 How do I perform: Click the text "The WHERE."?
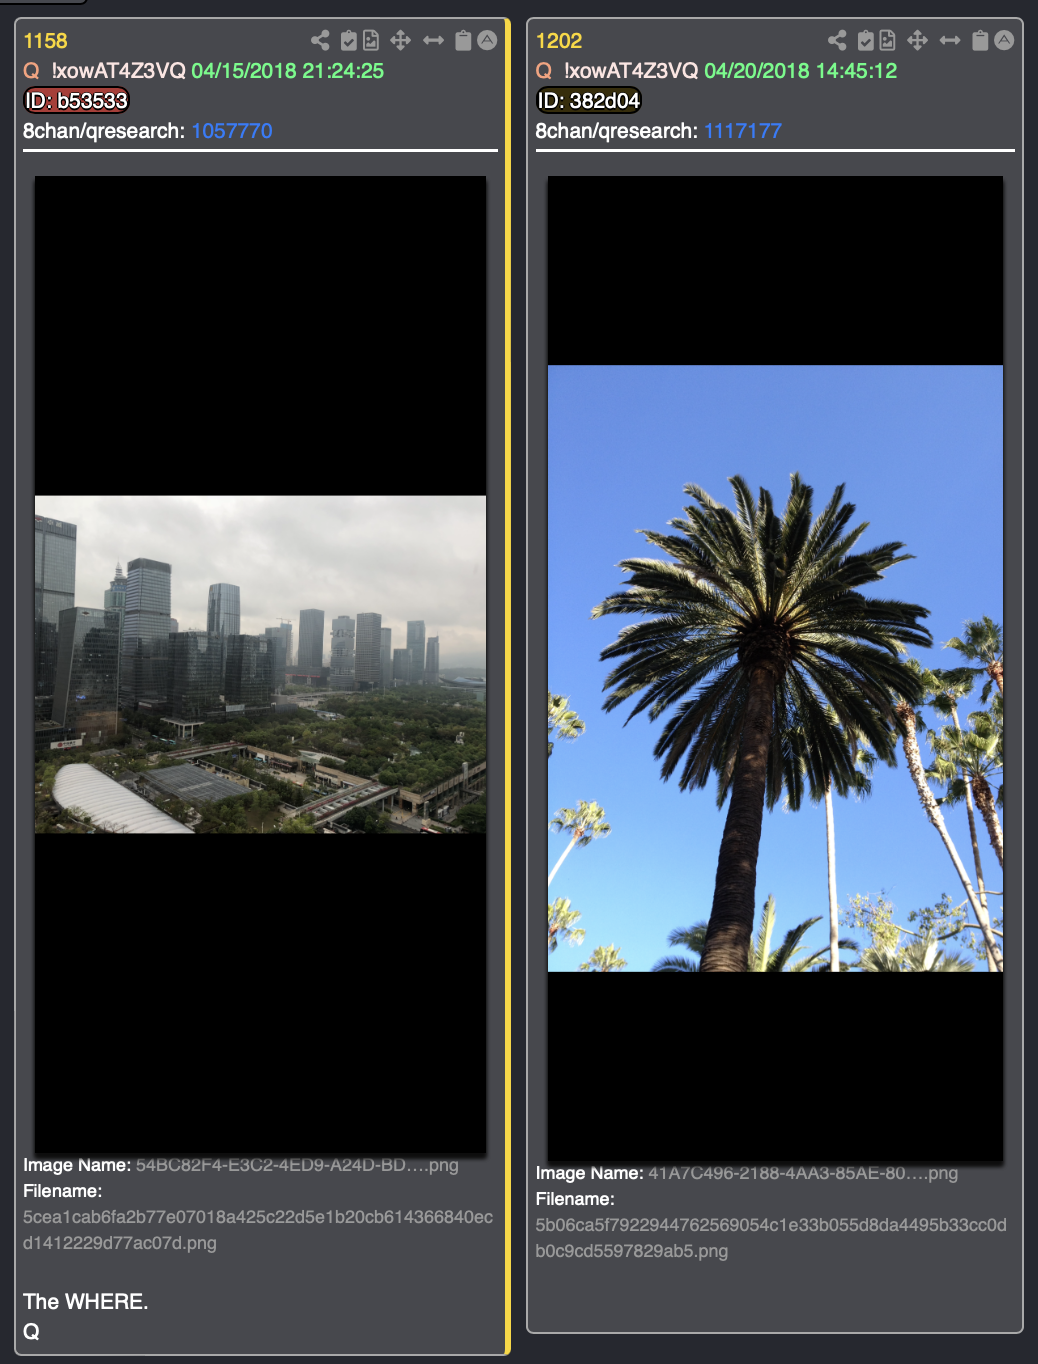pos(86,1302)
